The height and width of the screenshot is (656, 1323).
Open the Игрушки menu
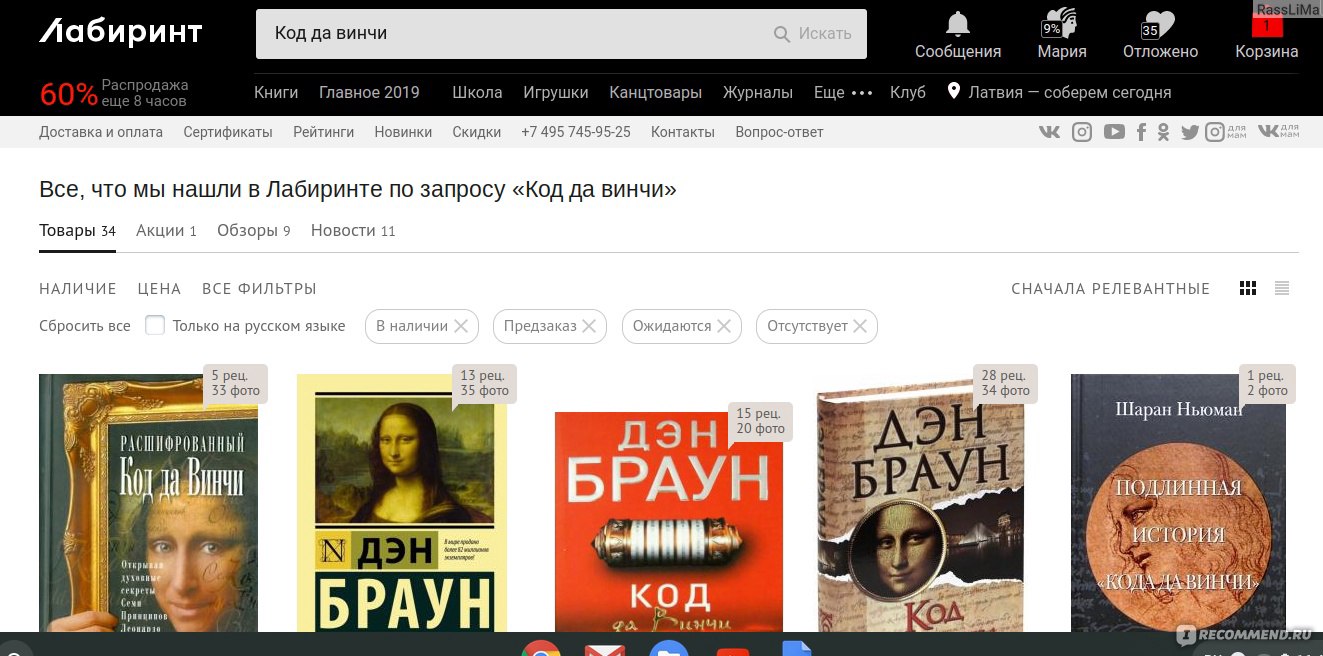(556, 92)
